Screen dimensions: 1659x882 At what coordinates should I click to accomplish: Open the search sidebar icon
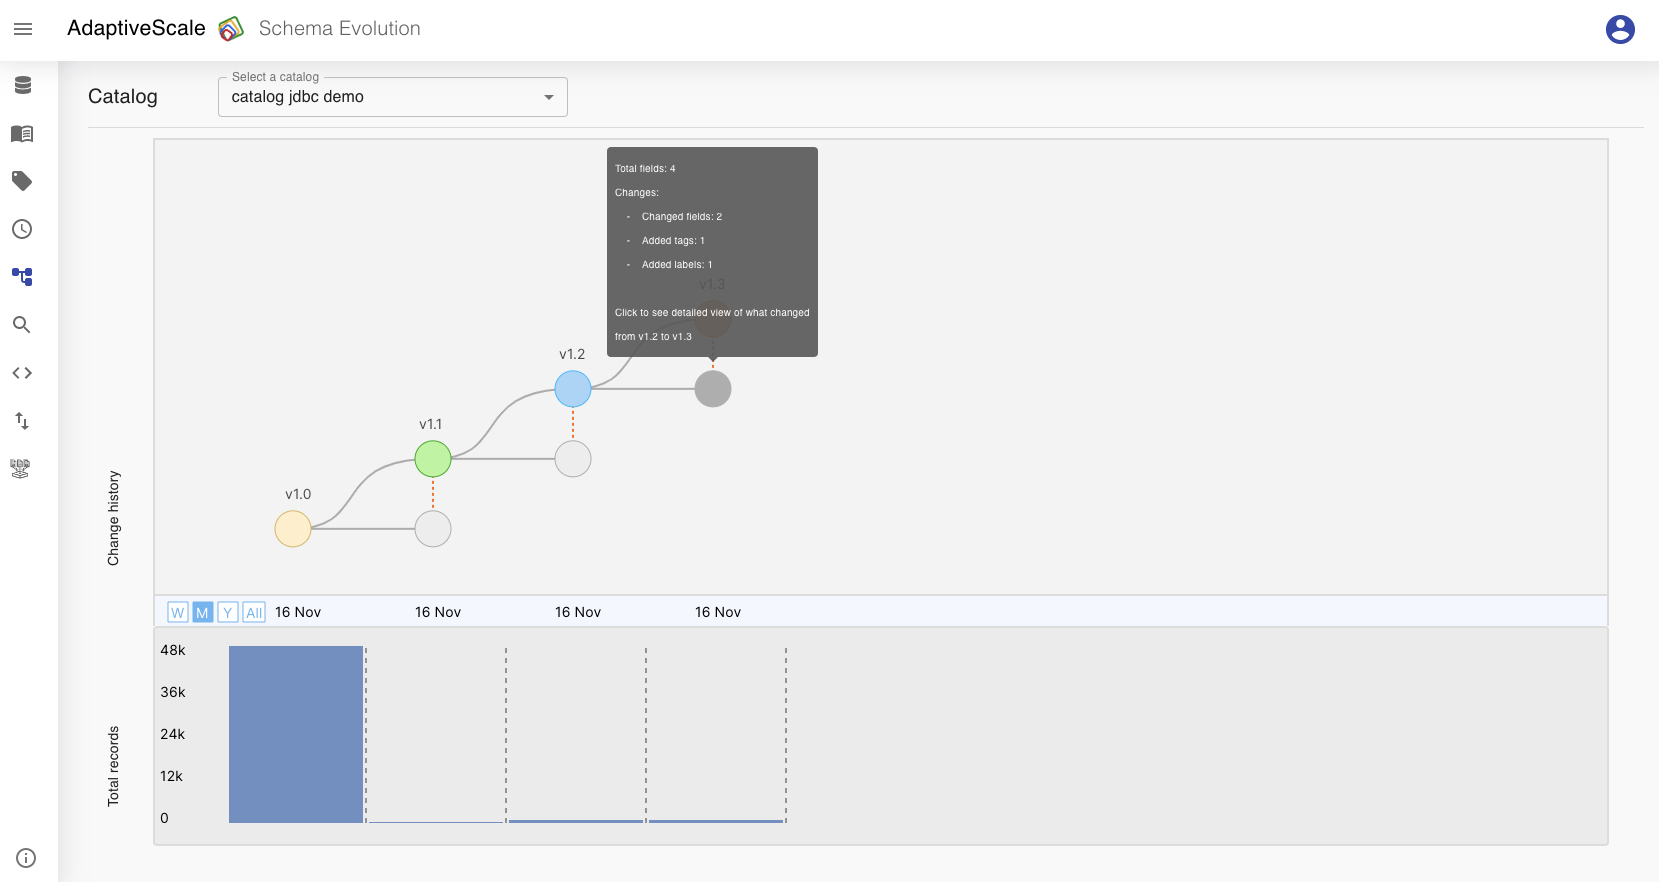coord(22,325)
